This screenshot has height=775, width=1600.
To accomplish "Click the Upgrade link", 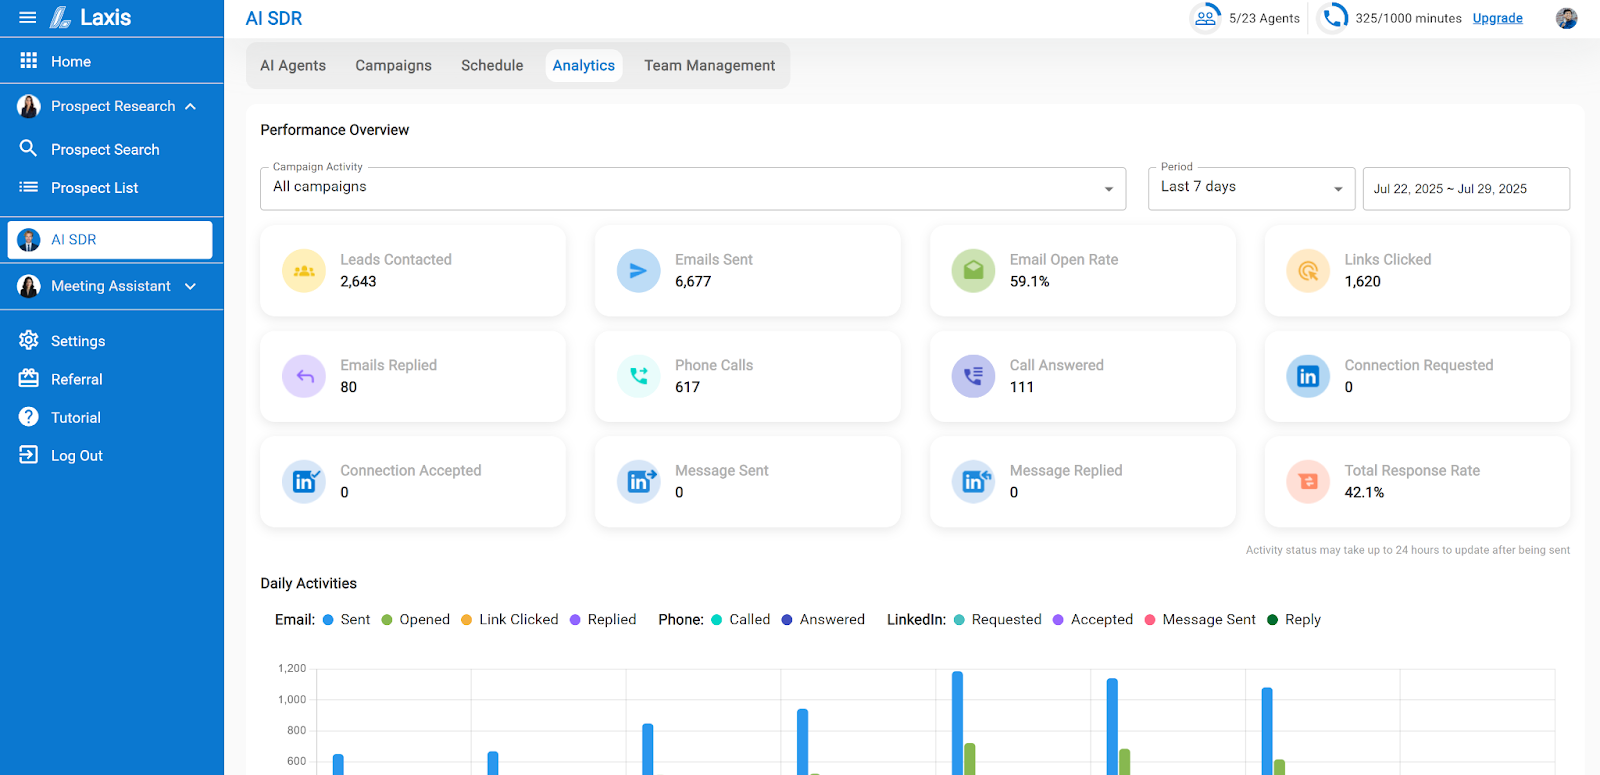I will pos(1497,18).
